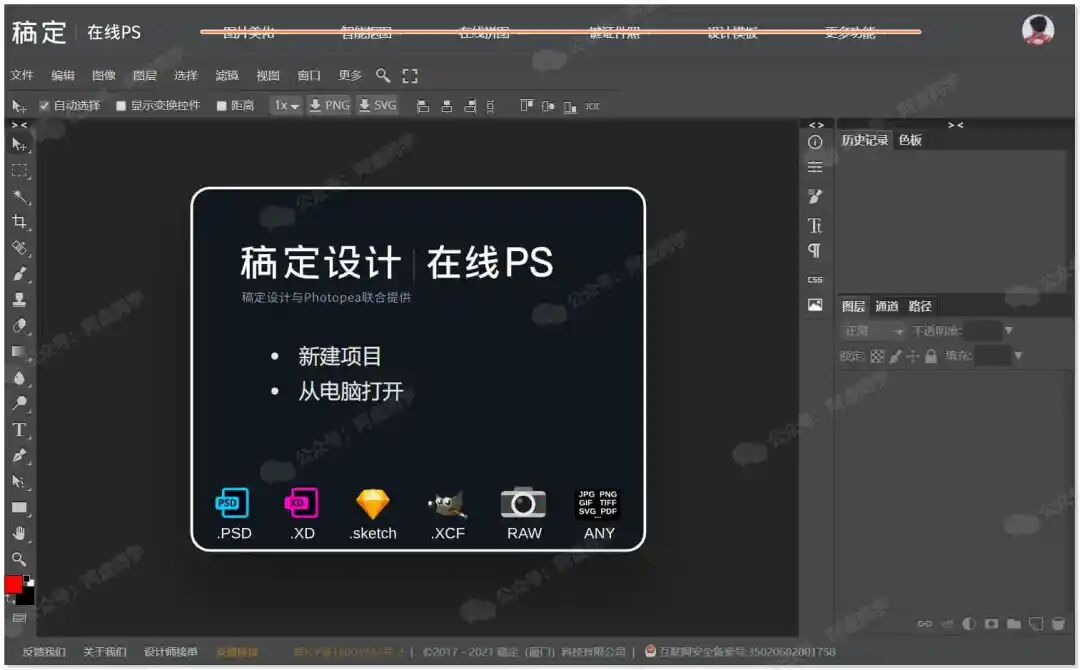The width and height of the screenshot is (1080, 670).
Task: Collapse the left toolbar arrows
Action: click(19, 125)
